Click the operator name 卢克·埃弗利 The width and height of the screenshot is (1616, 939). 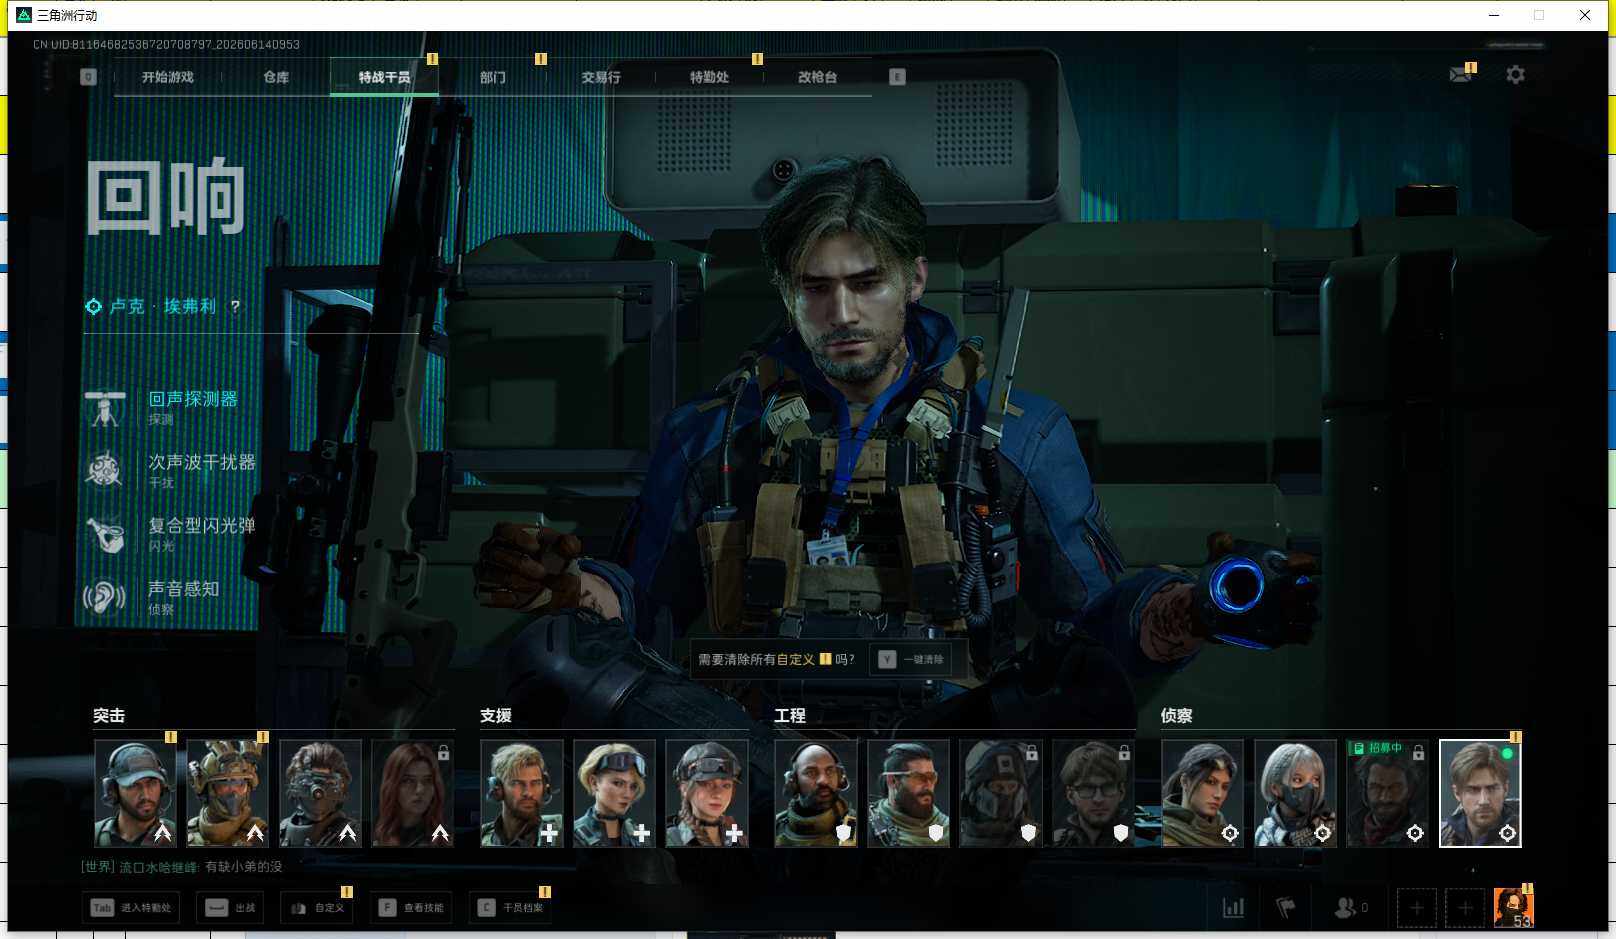(x=163, y=306)
